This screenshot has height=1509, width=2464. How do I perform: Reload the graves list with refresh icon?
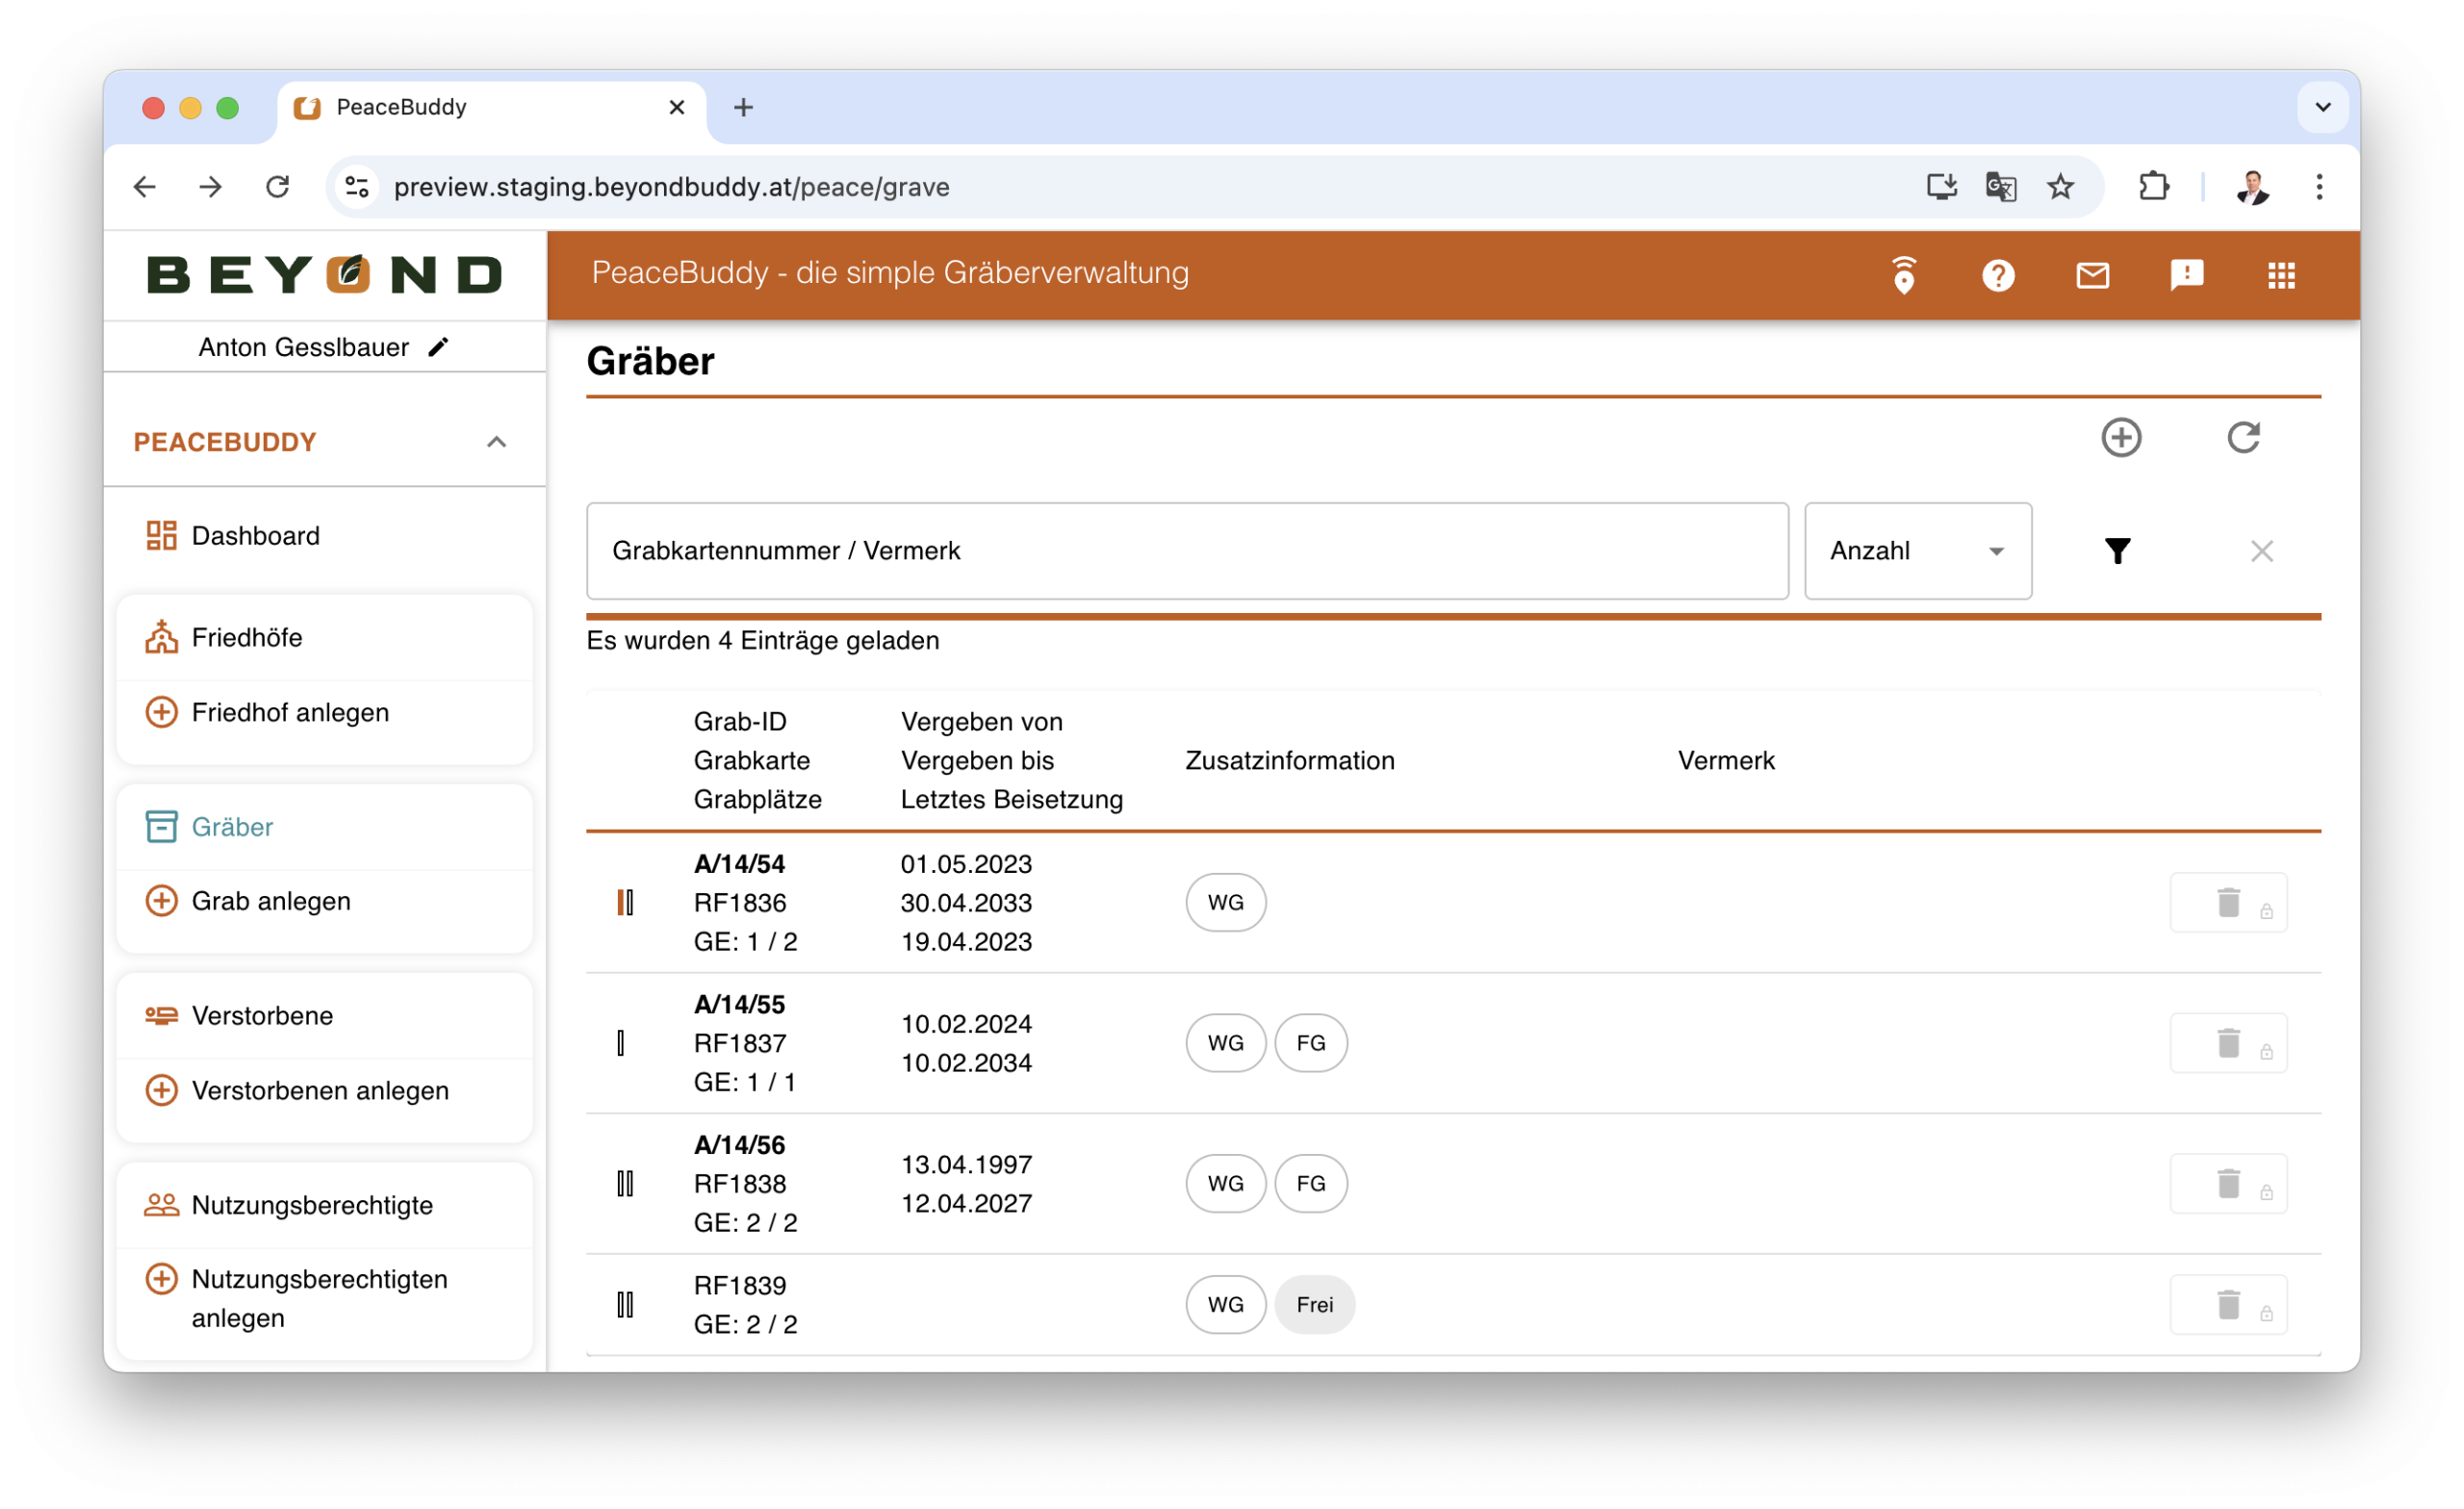tap(2243, 438)
